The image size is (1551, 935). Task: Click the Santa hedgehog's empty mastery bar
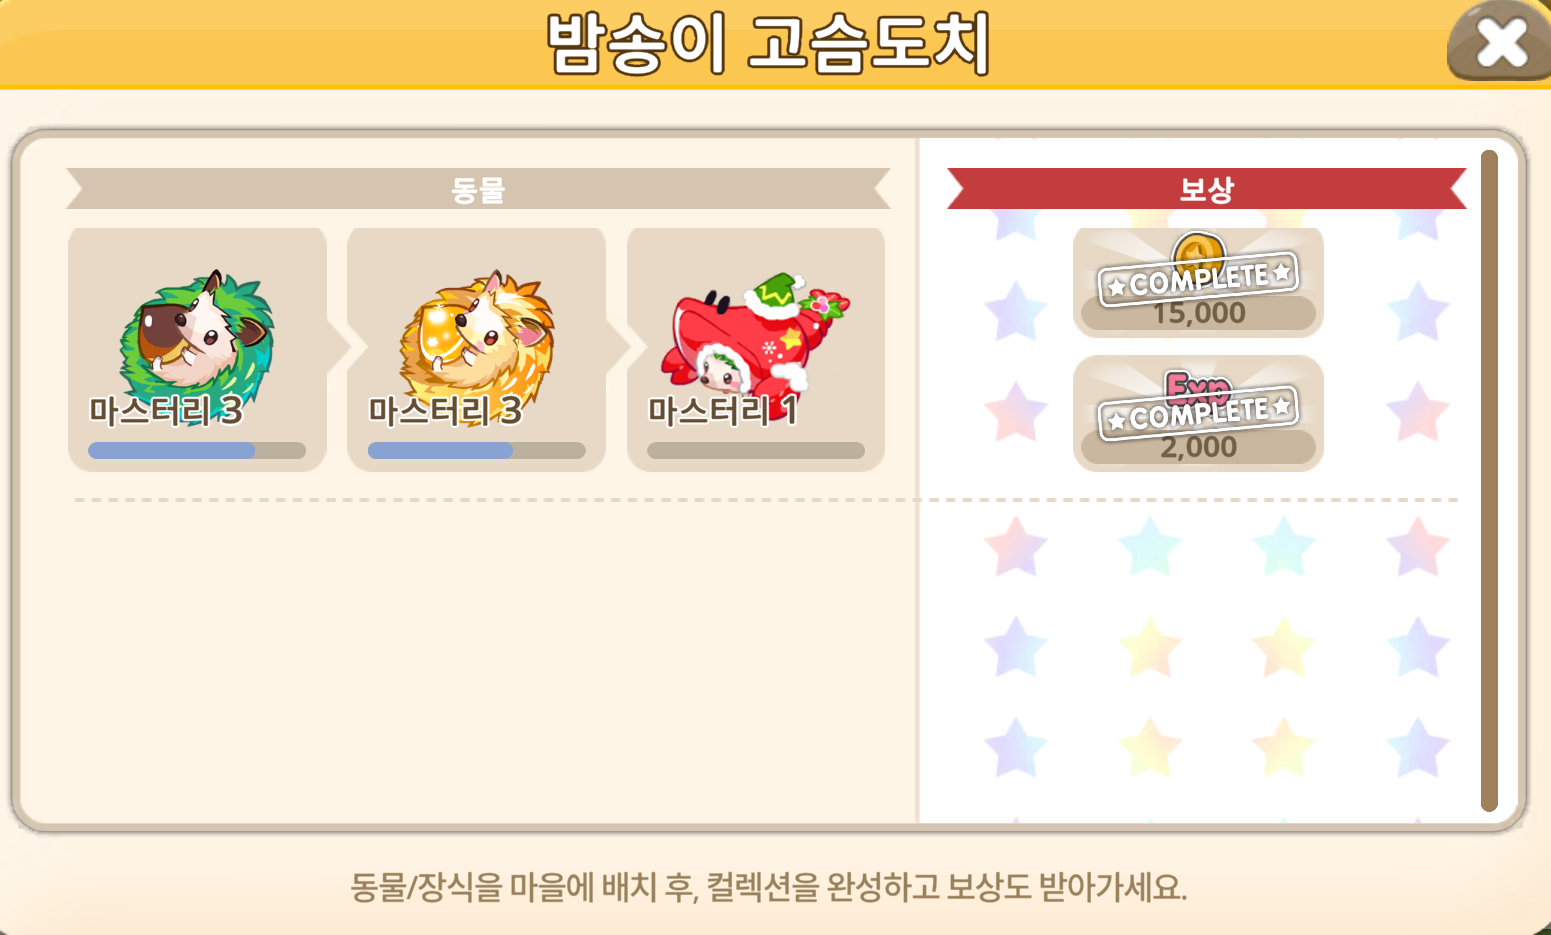[x=755, y=451]
